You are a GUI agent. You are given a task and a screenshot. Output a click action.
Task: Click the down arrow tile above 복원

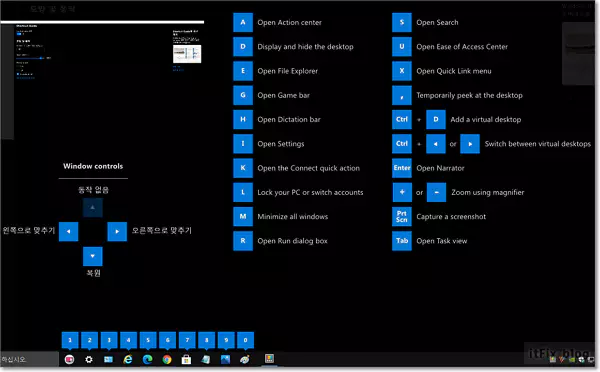pos(93,256)
